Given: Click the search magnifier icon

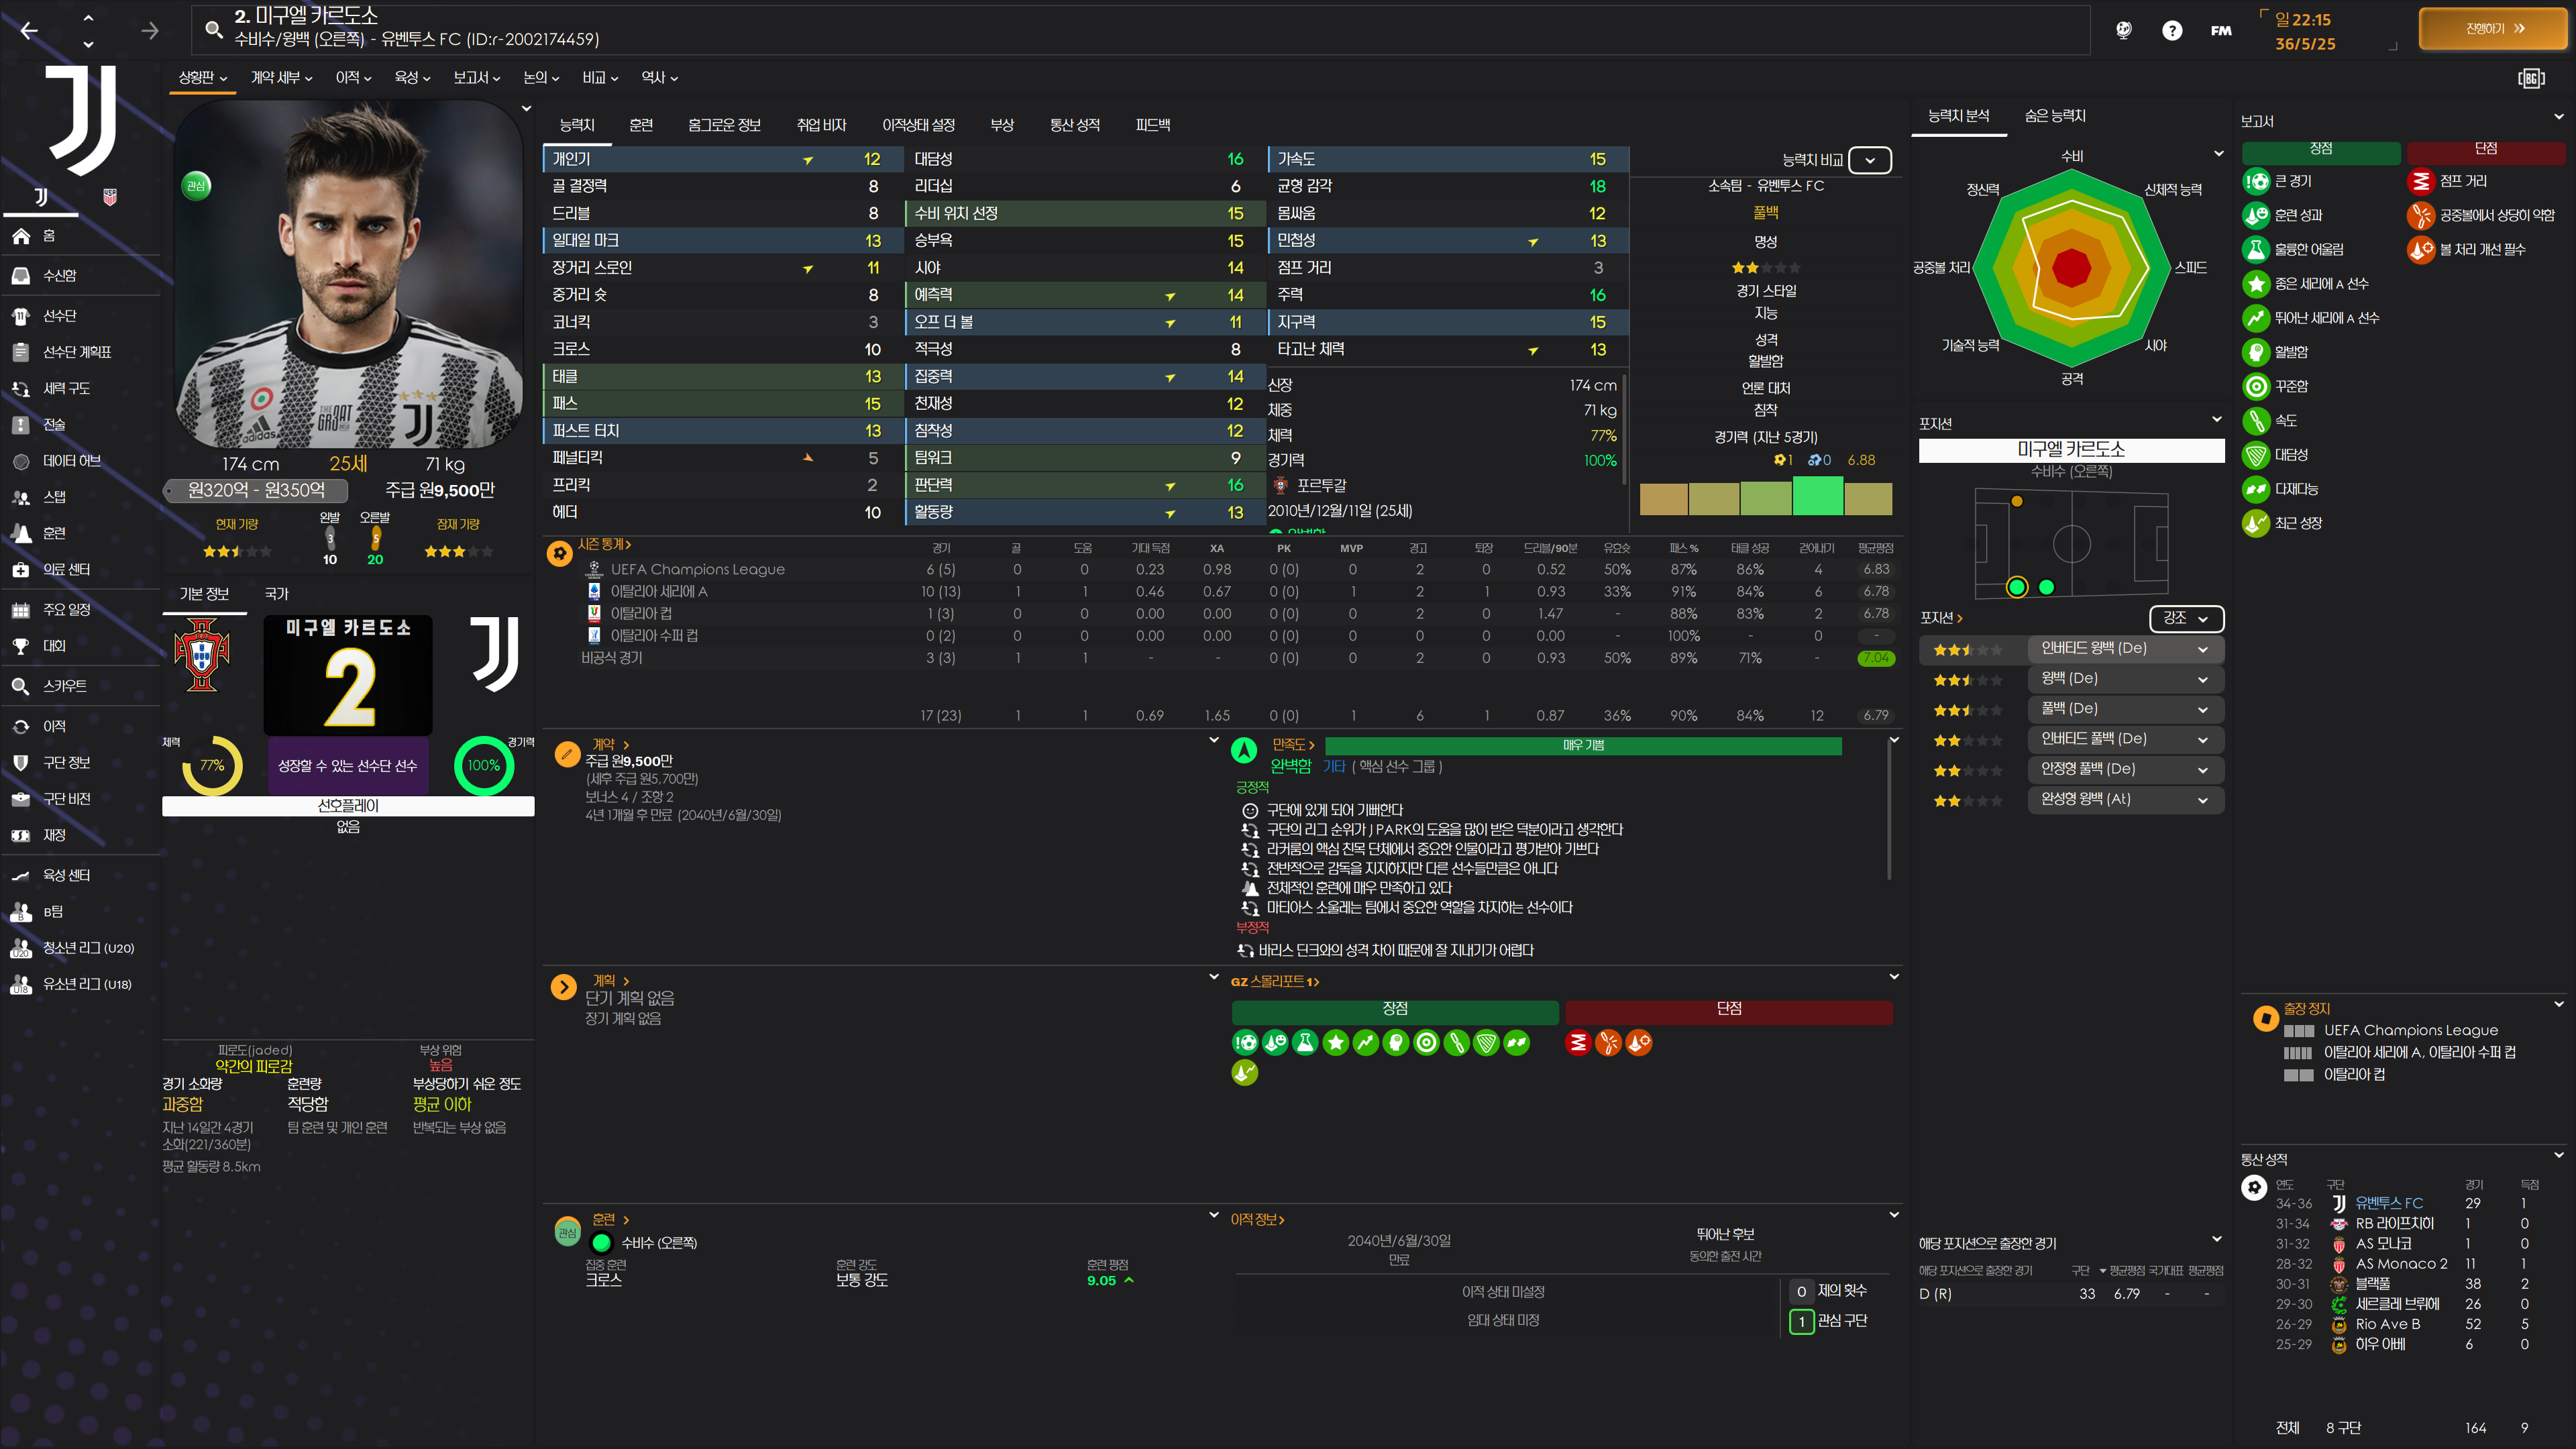Looking at the screenshot, I should (x=213, y=30).
